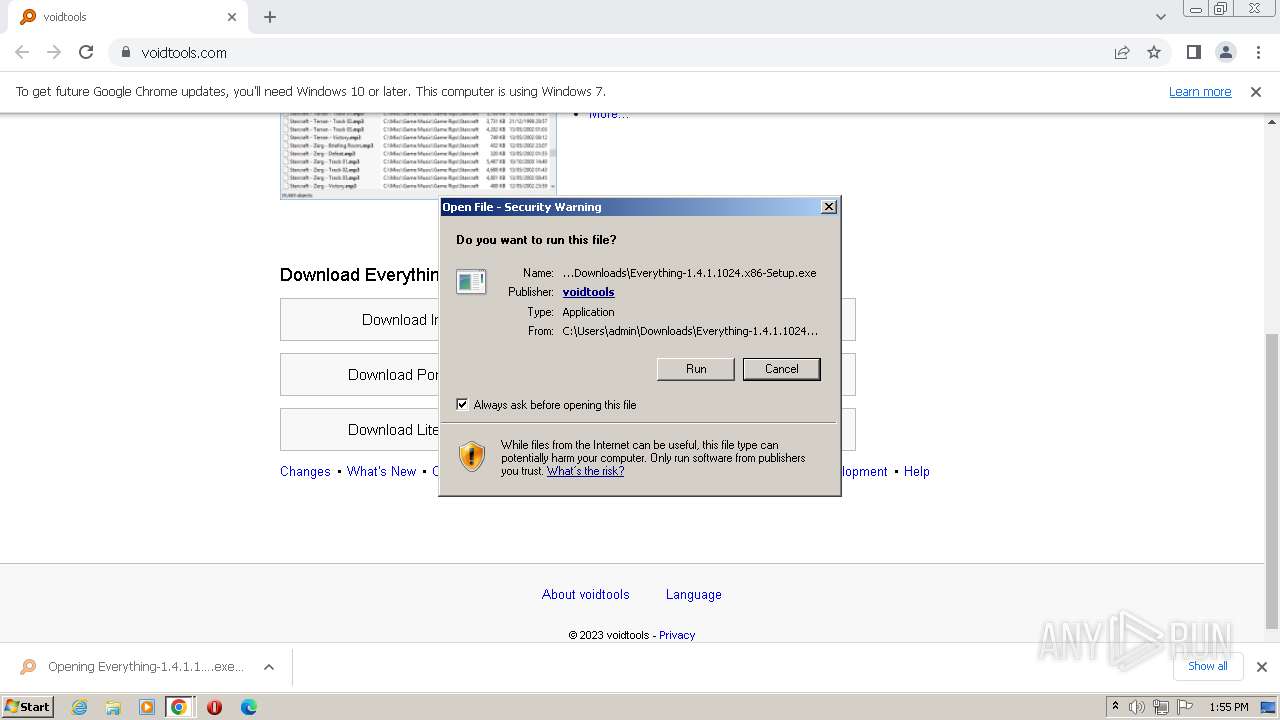Open Microsoft Edge from the taskbar

[x=249, y=707]
